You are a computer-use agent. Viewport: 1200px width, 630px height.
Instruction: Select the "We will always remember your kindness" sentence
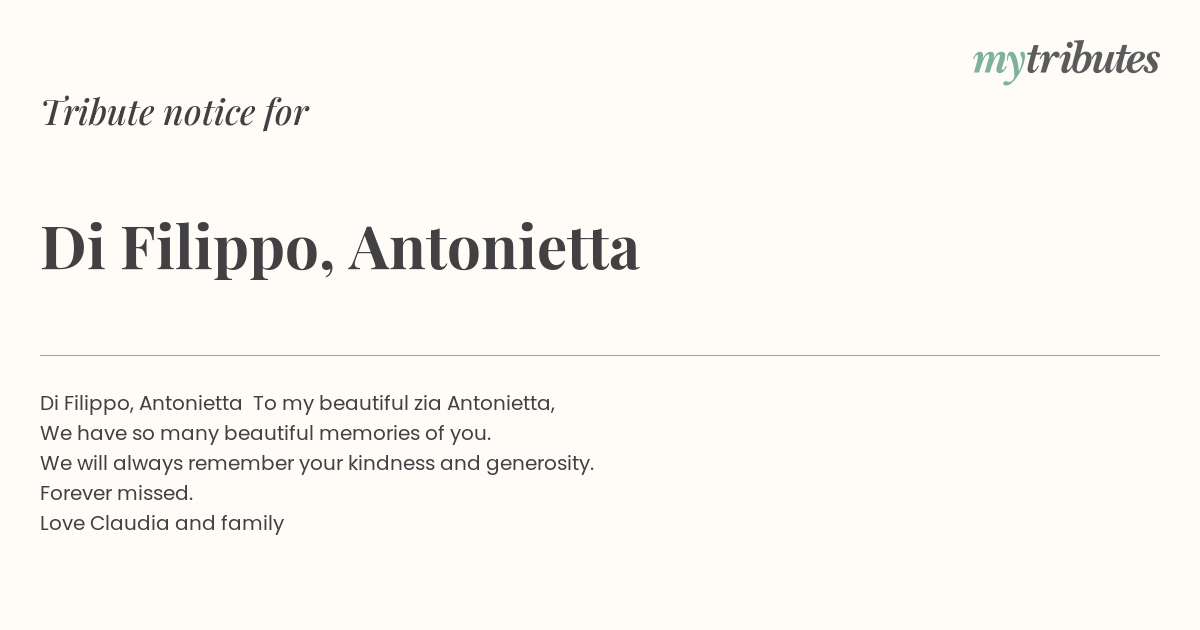click(x=317, y=463)
